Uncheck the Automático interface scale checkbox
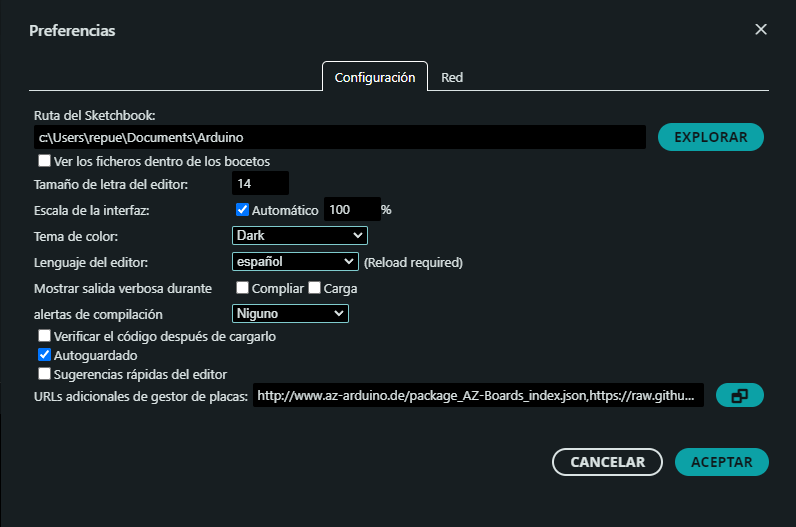This screenshot has height=527, width=796. coord(242,210)
